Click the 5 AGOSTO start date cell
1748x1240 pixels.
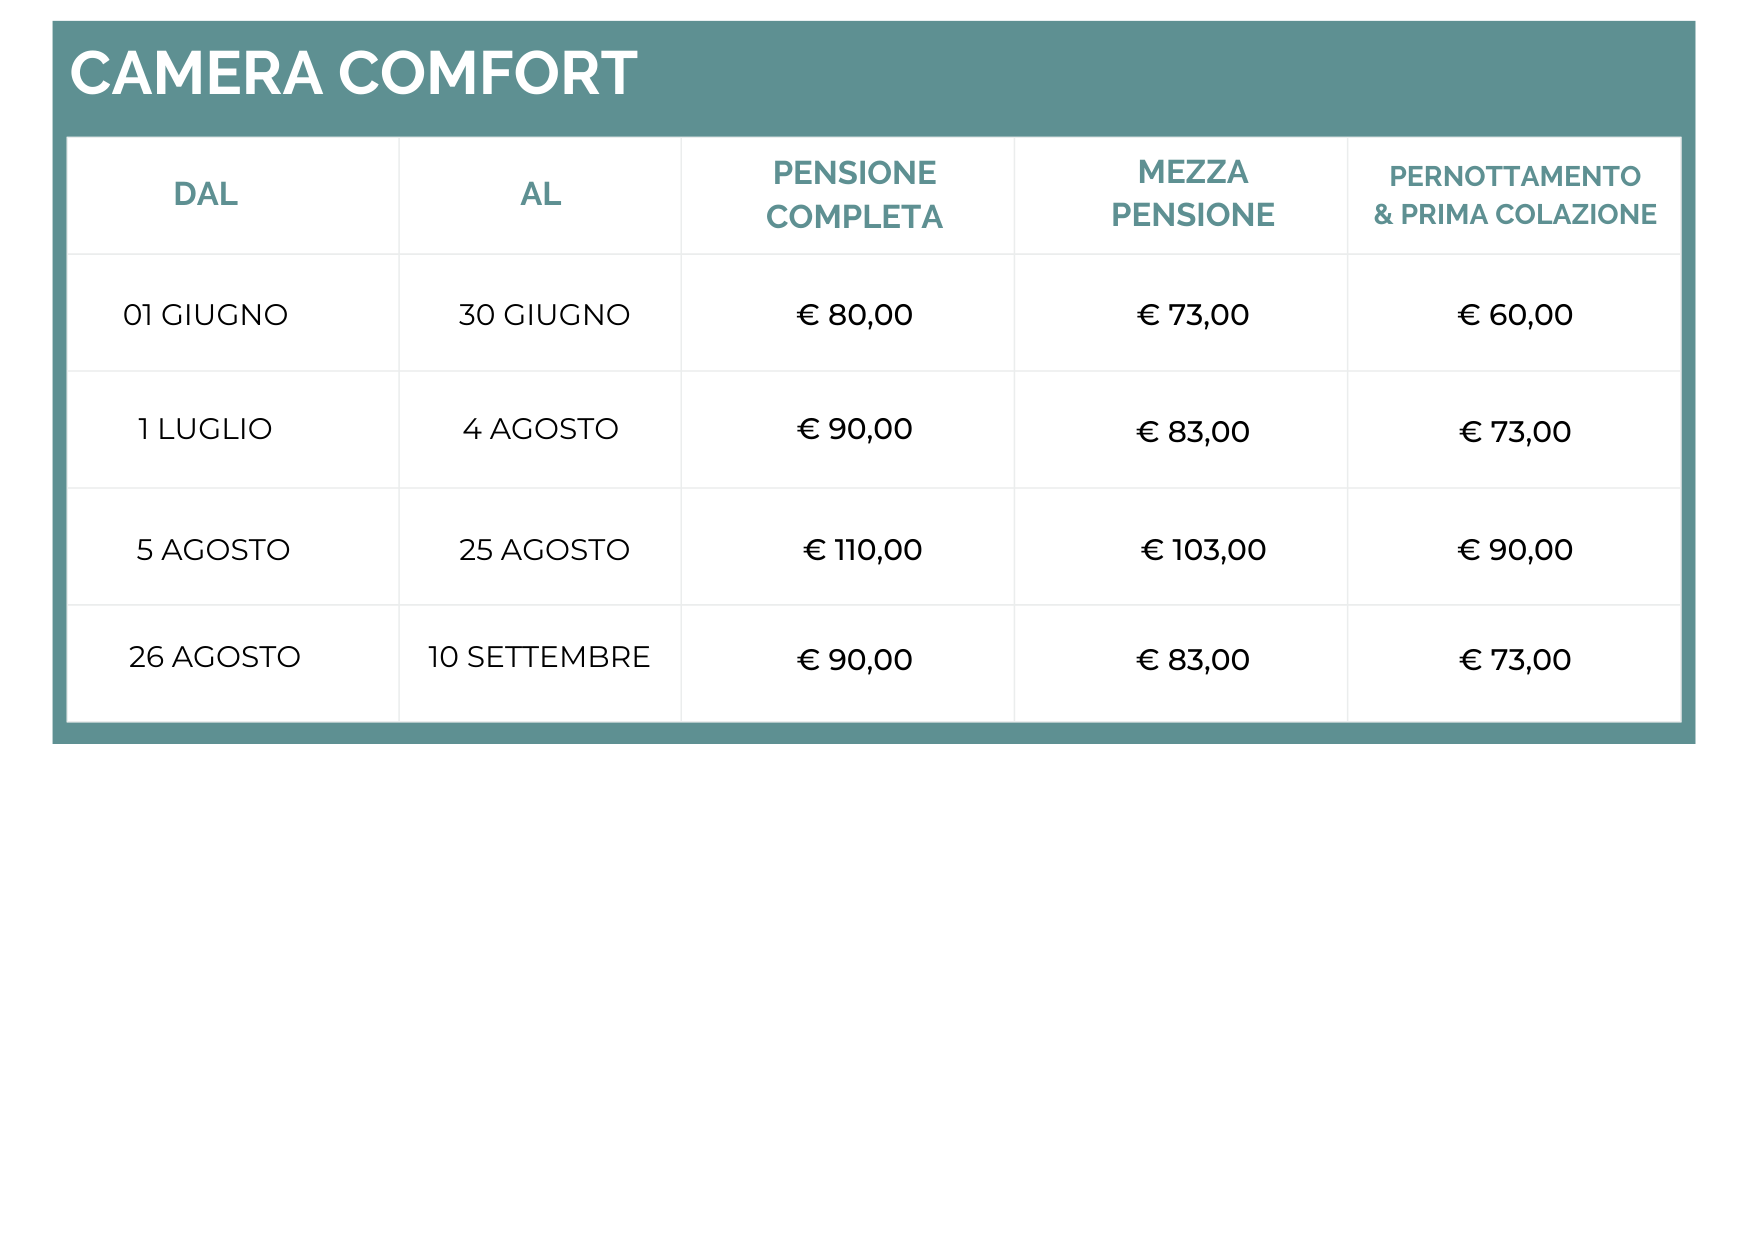coord(213,550)
